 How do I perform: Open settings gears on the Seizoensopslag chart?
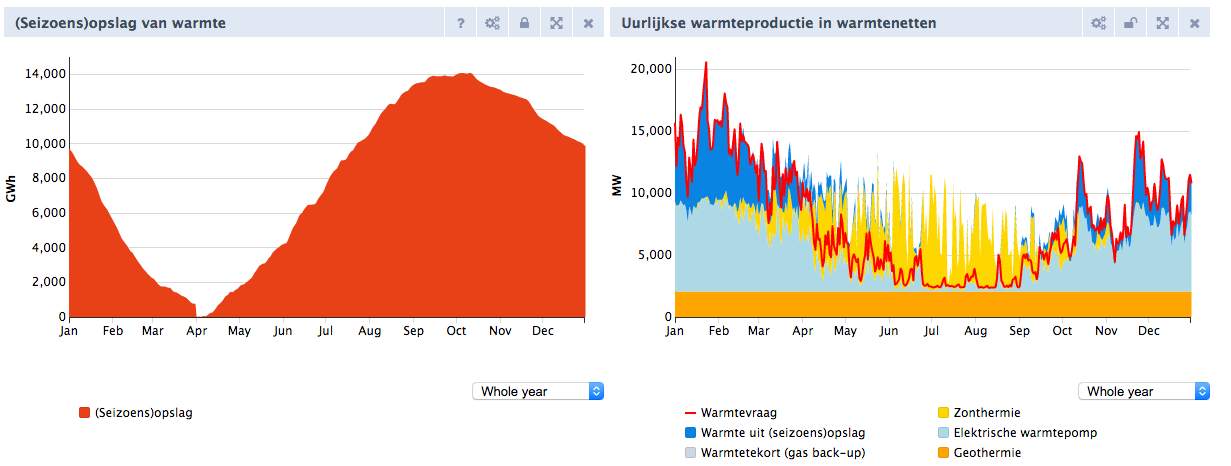[x=492, y=22]
